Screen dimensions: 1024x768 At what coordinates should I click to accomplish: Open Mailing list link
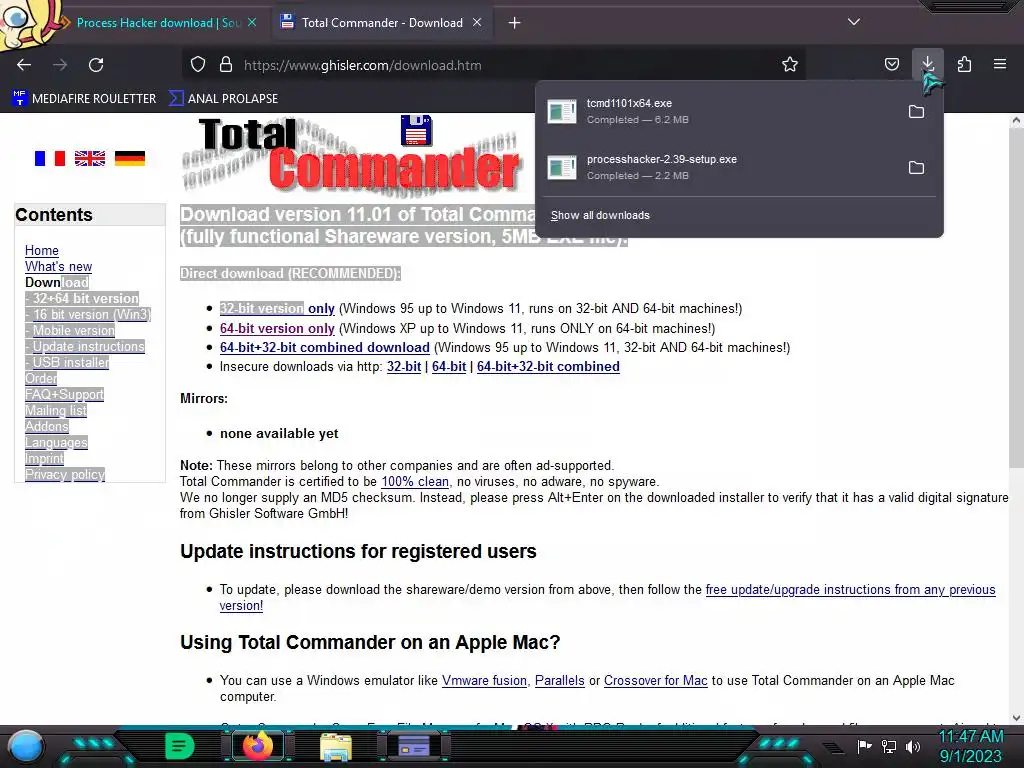56,410
